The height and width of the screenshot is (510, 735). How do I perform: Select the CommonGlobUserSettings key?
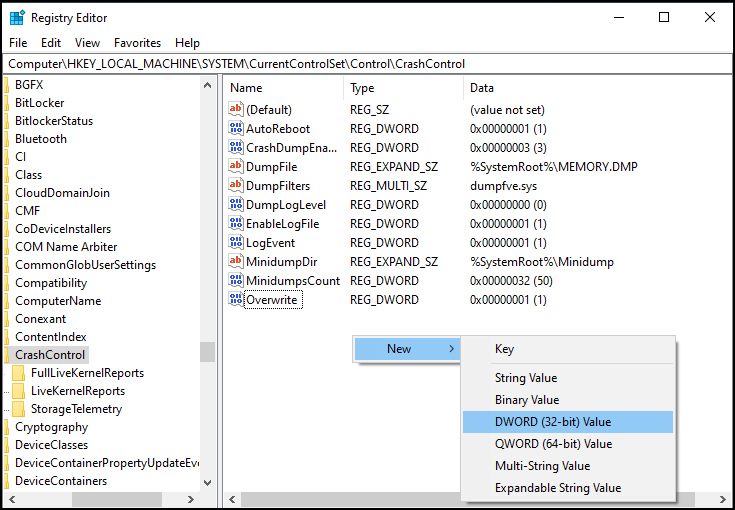pos(85,265)
